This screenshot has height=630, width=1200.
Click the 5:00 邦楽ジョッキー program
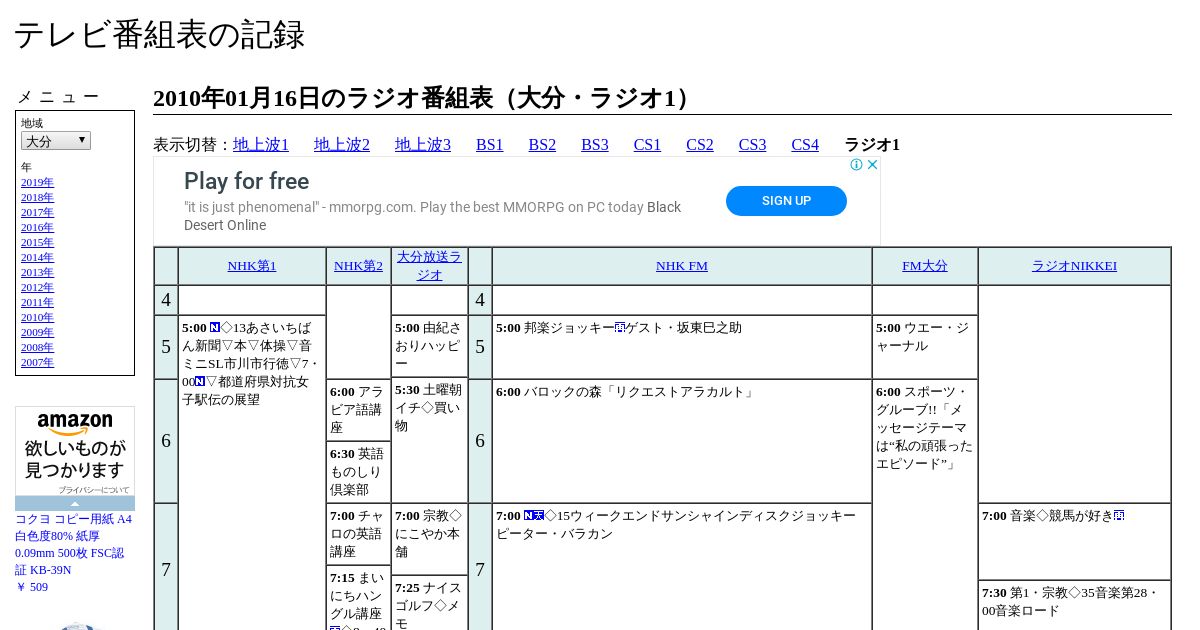pyautogui.click(x=682, y=347)
